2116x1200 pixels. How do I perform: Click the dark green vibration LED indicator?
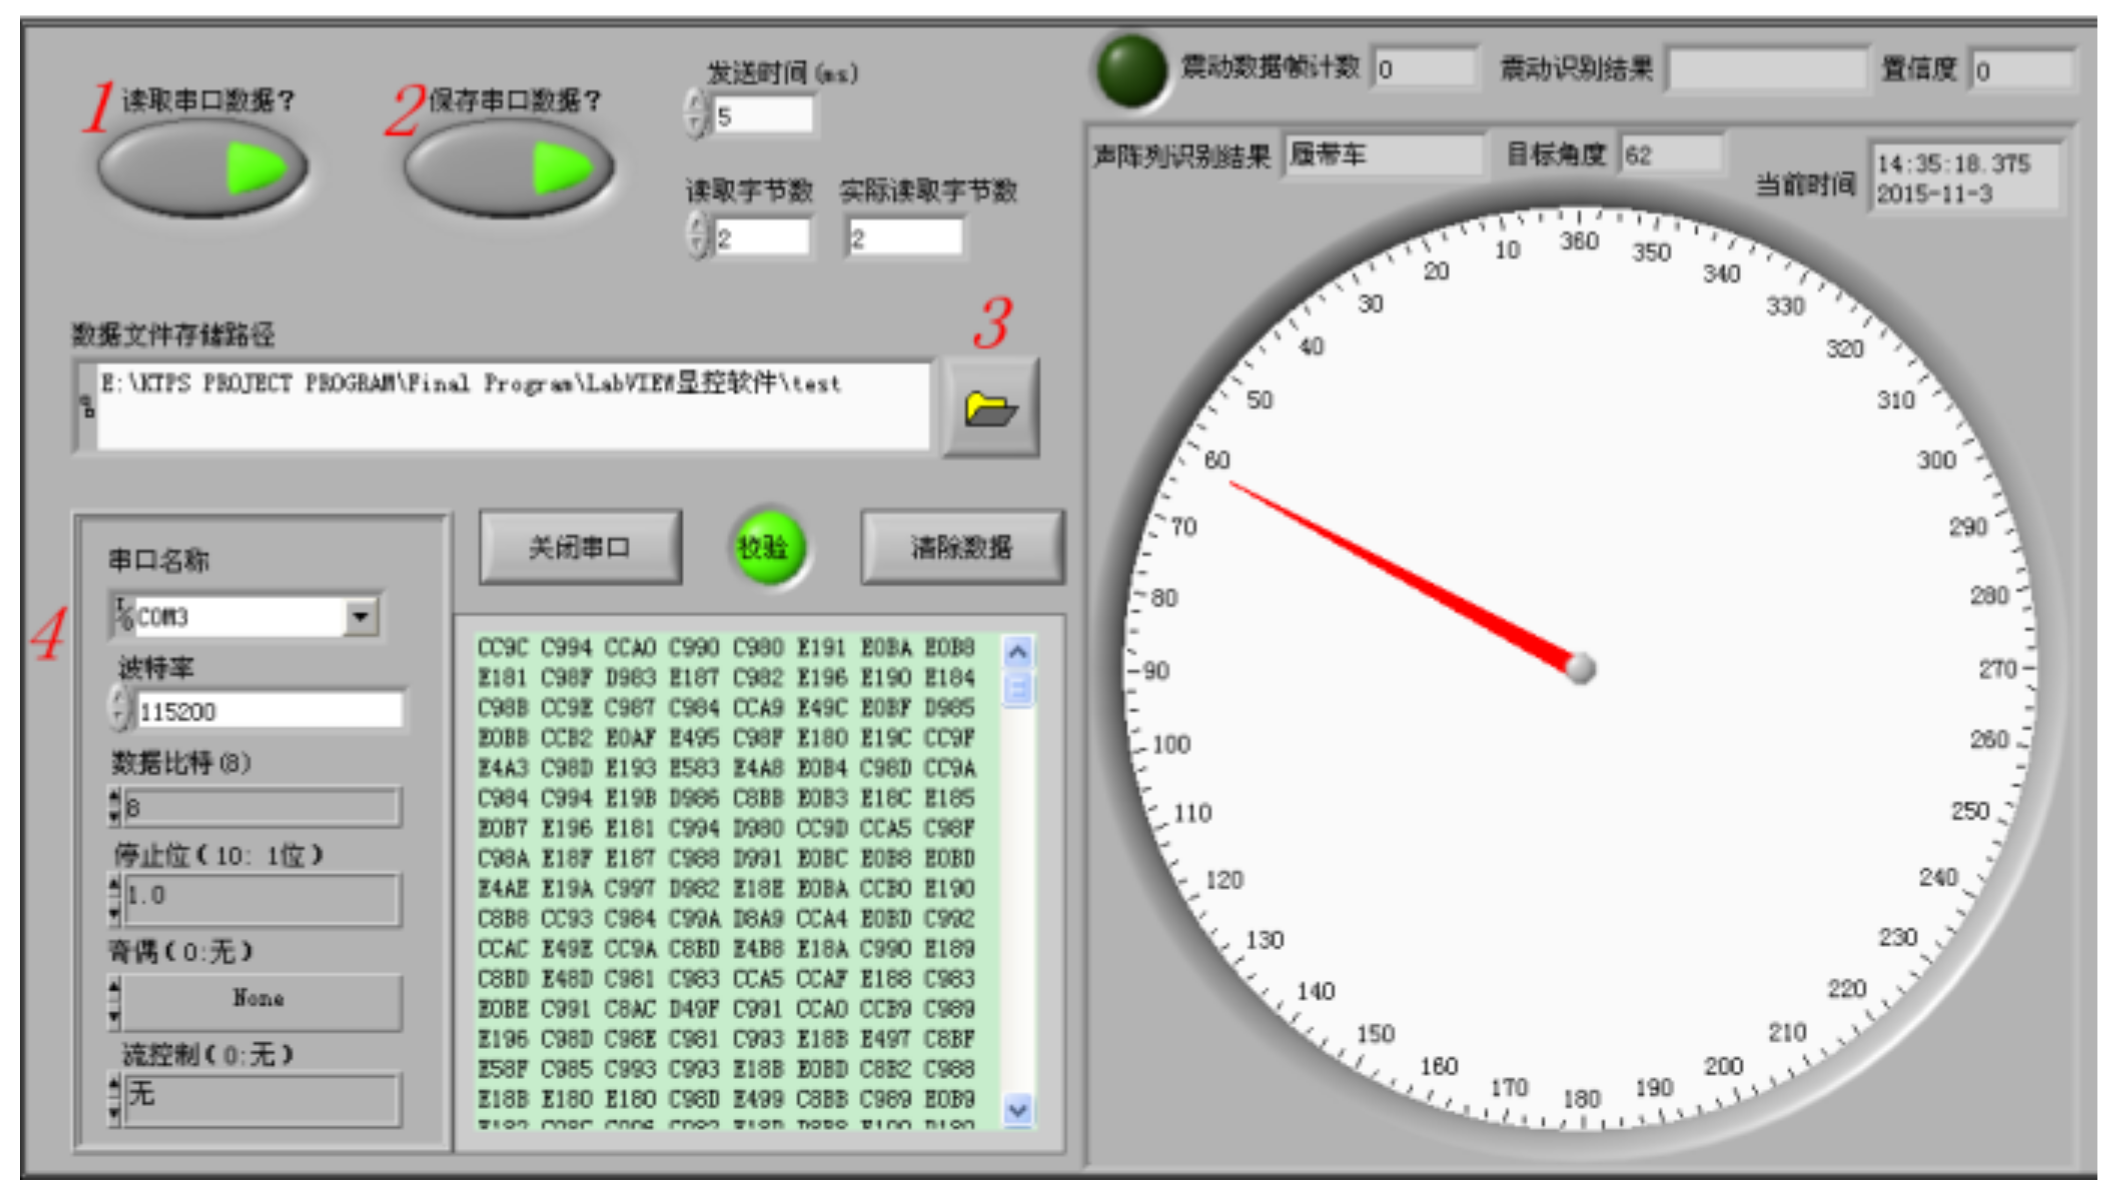point(1131,70)
